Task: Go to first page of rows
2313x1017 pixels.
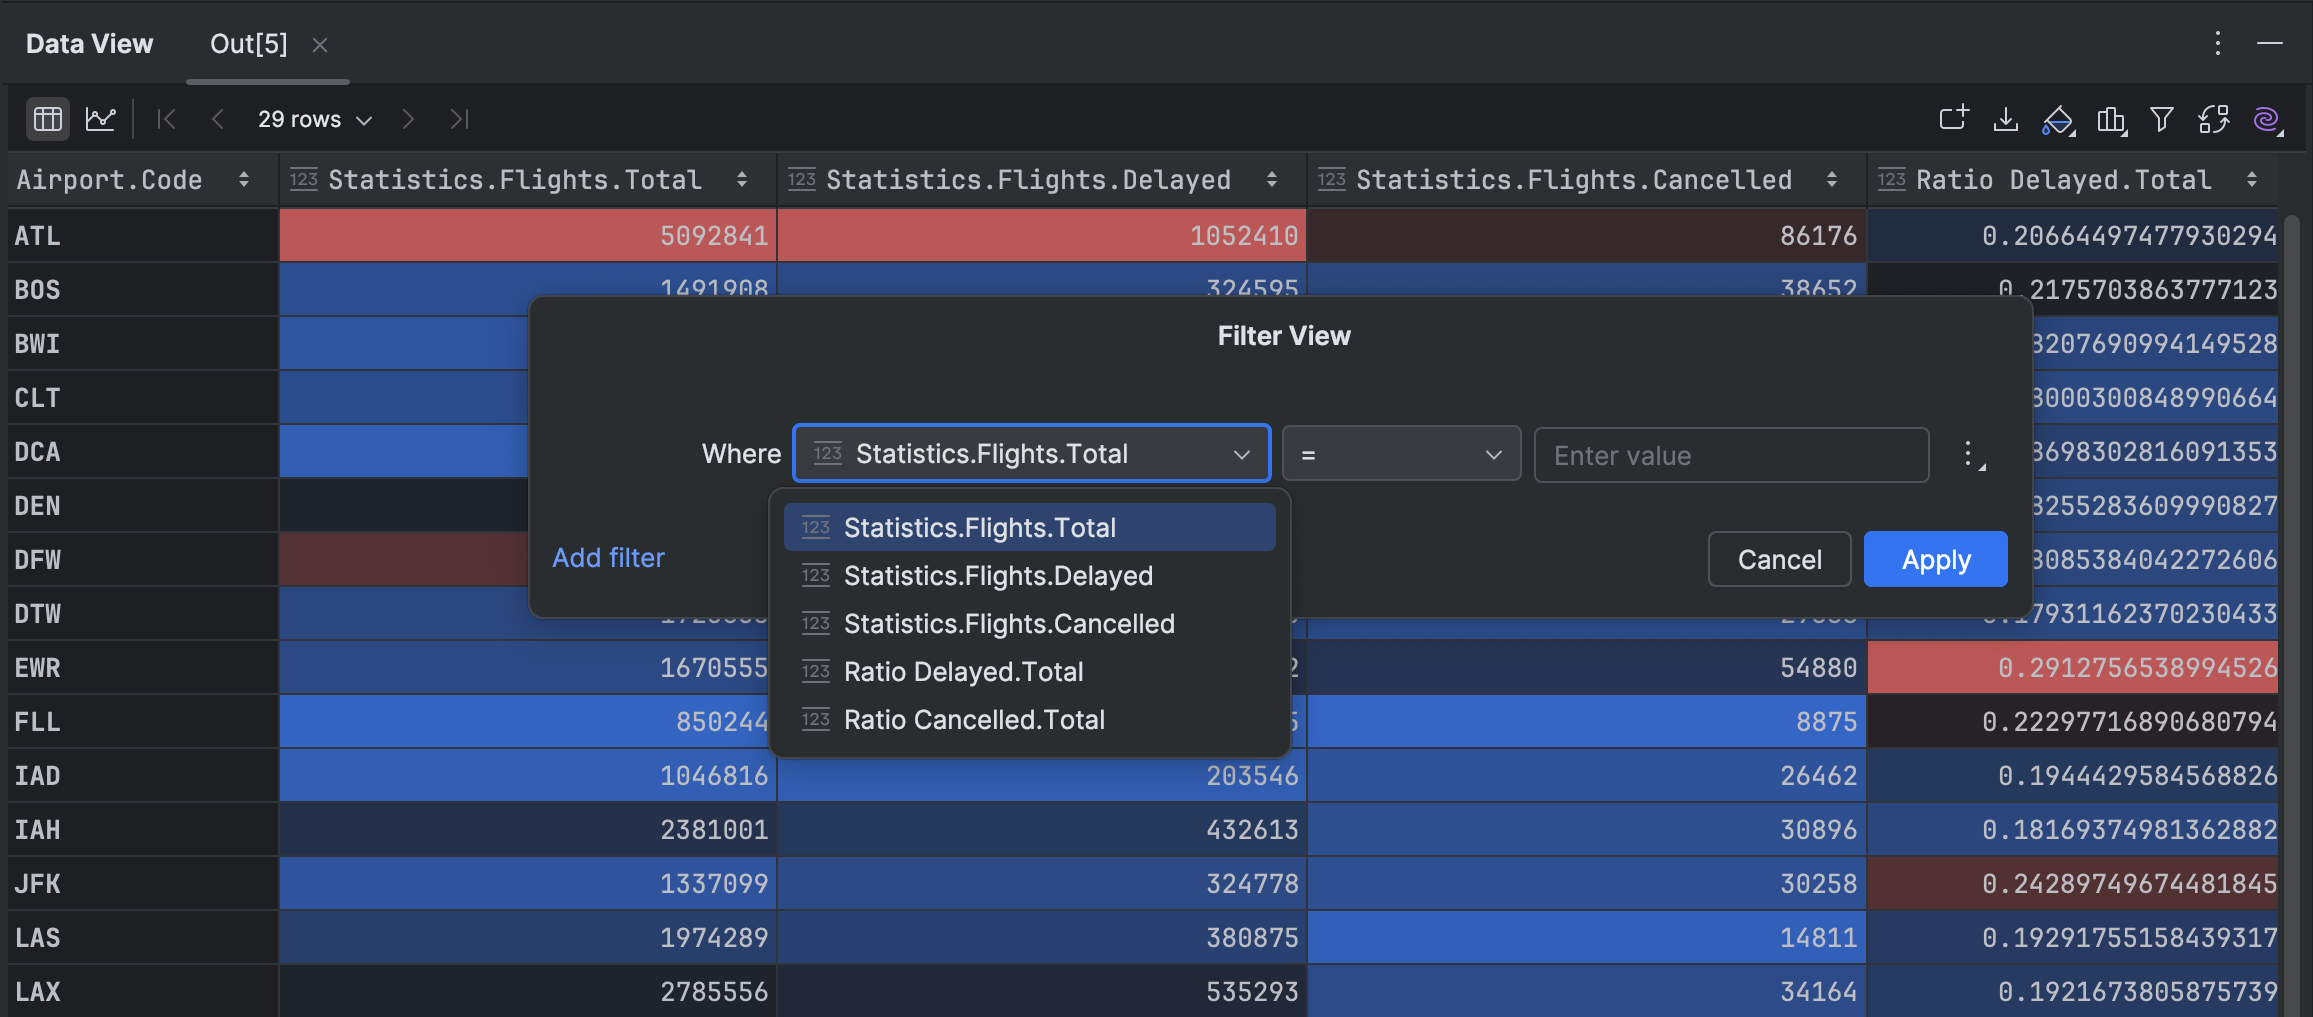Action: coord(166,119)
